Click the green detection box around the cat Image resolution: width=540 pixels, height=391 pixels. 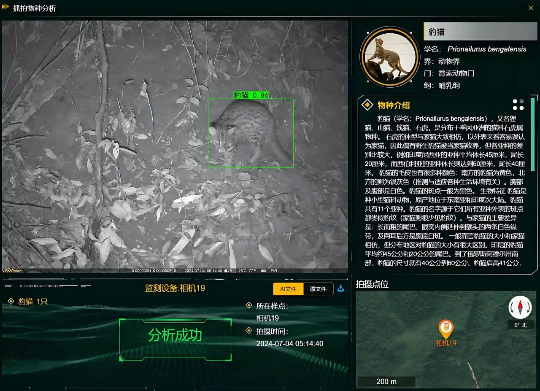tap(251, 133)
